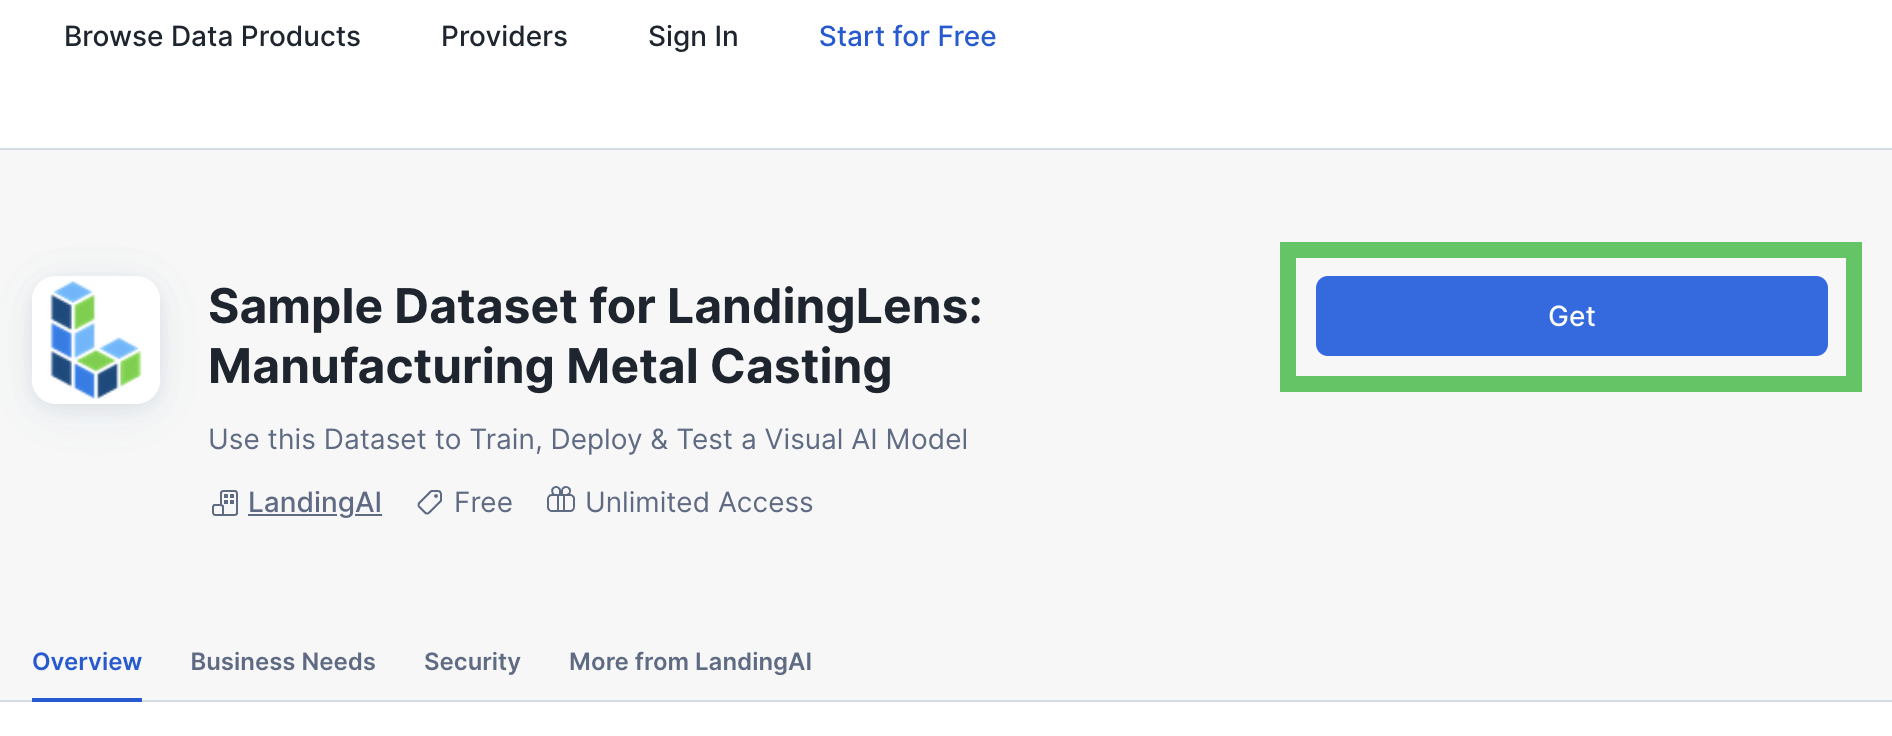Switch to the Overview tab
1892x736 pixels.
[x=87, y=662]
